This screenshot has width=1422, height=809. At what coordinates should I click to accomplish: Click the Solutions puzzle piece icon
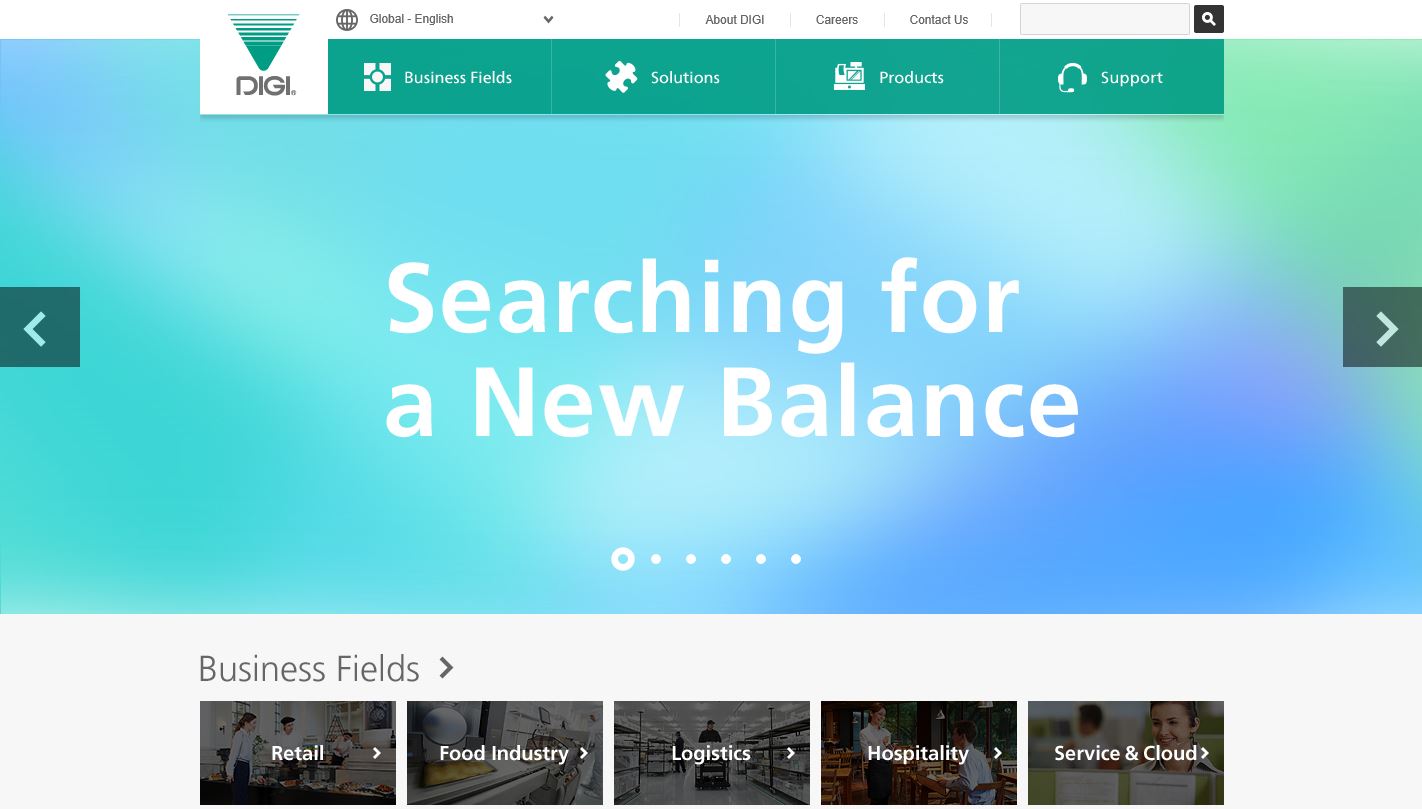[x=621, y=77]
